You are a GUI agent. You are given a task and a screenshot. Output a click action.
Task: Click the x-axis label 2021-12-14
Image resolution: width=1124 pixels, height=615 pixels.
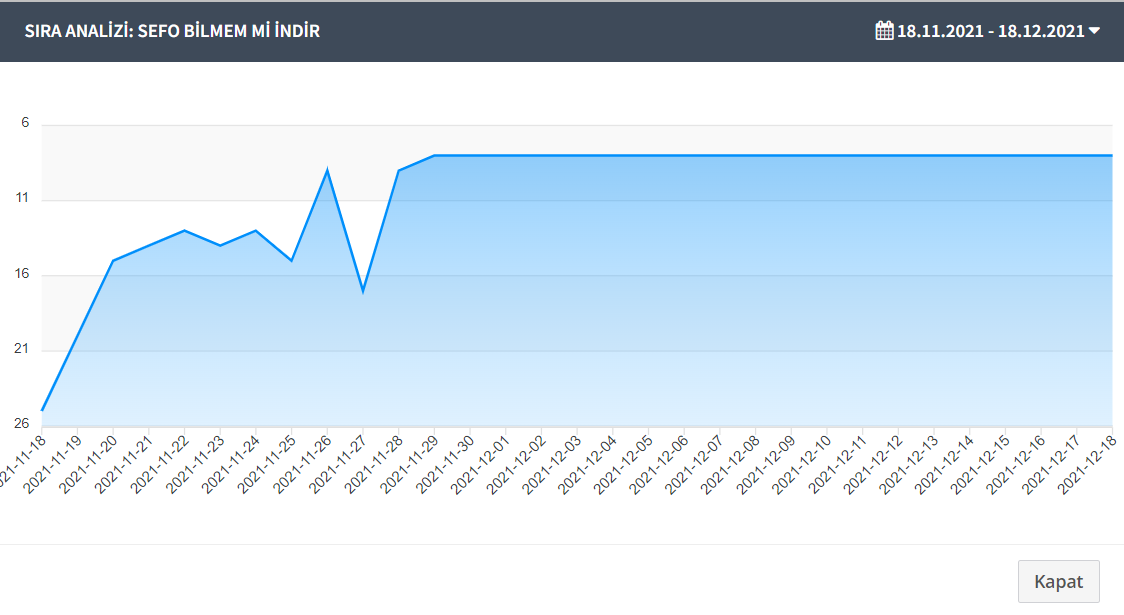tap(943, 464)
